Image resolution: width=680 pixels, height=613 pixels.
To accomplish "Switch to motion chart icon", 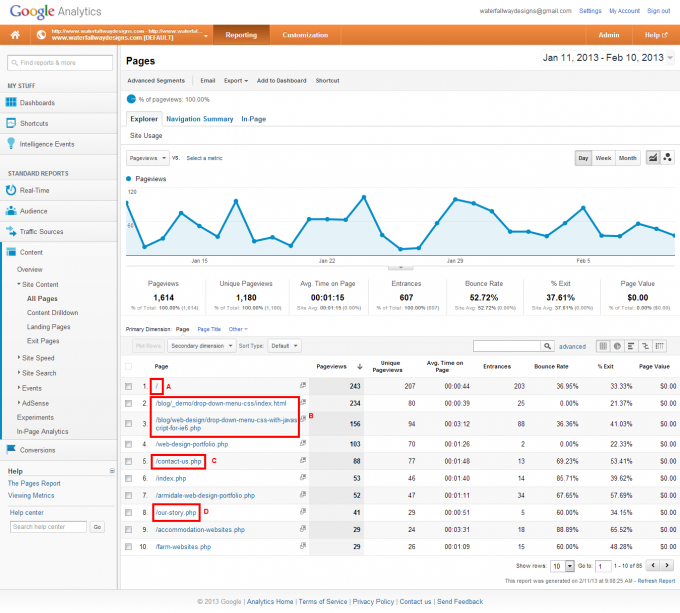I will coord(667,158).
